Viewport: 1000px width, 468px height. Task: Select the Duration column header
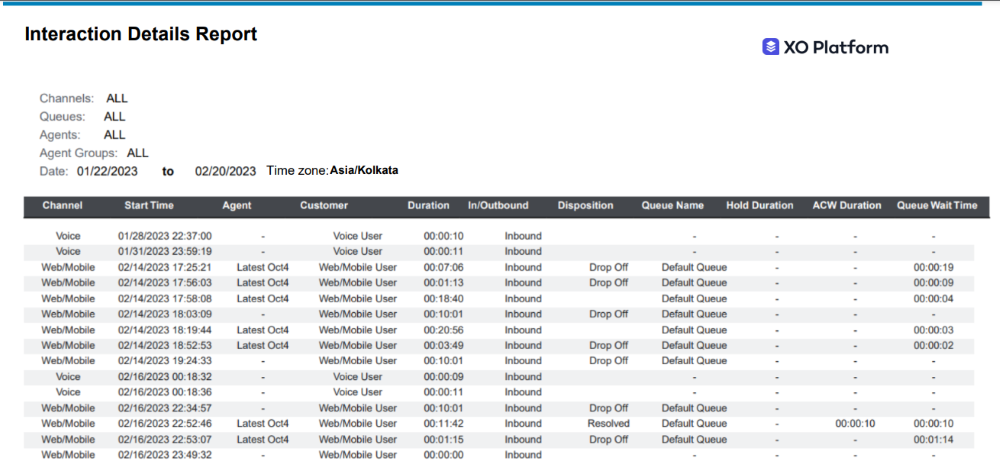pyautogui.click(x=428, y=206)
